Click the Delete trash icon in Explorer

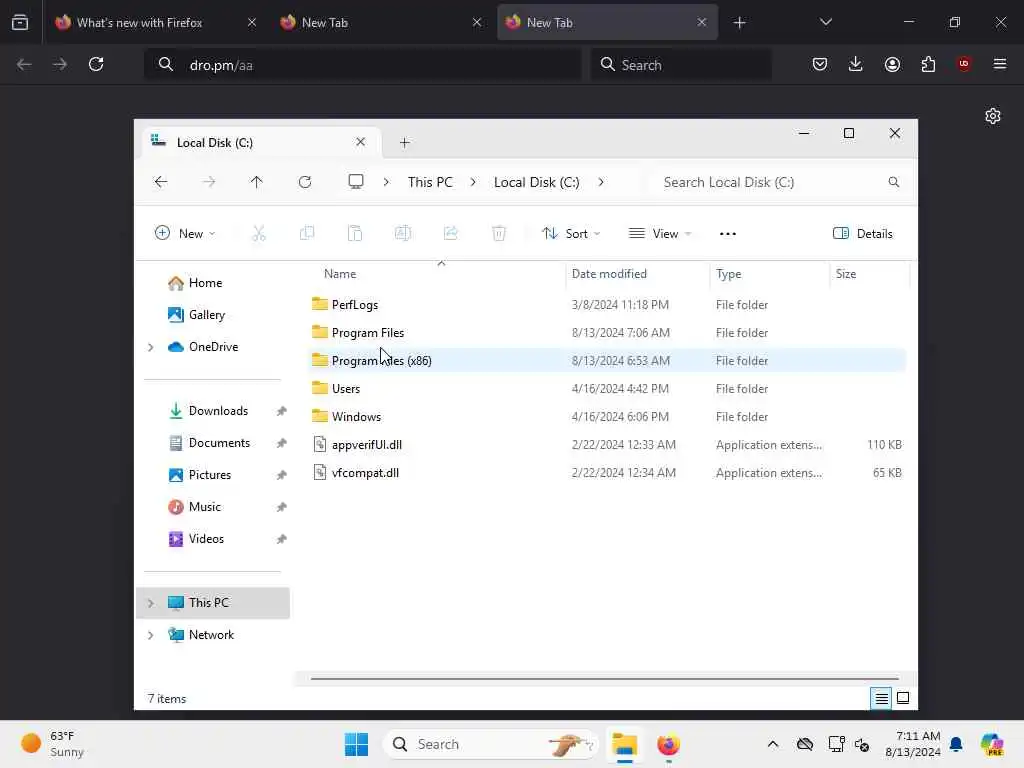coord(499,233)
